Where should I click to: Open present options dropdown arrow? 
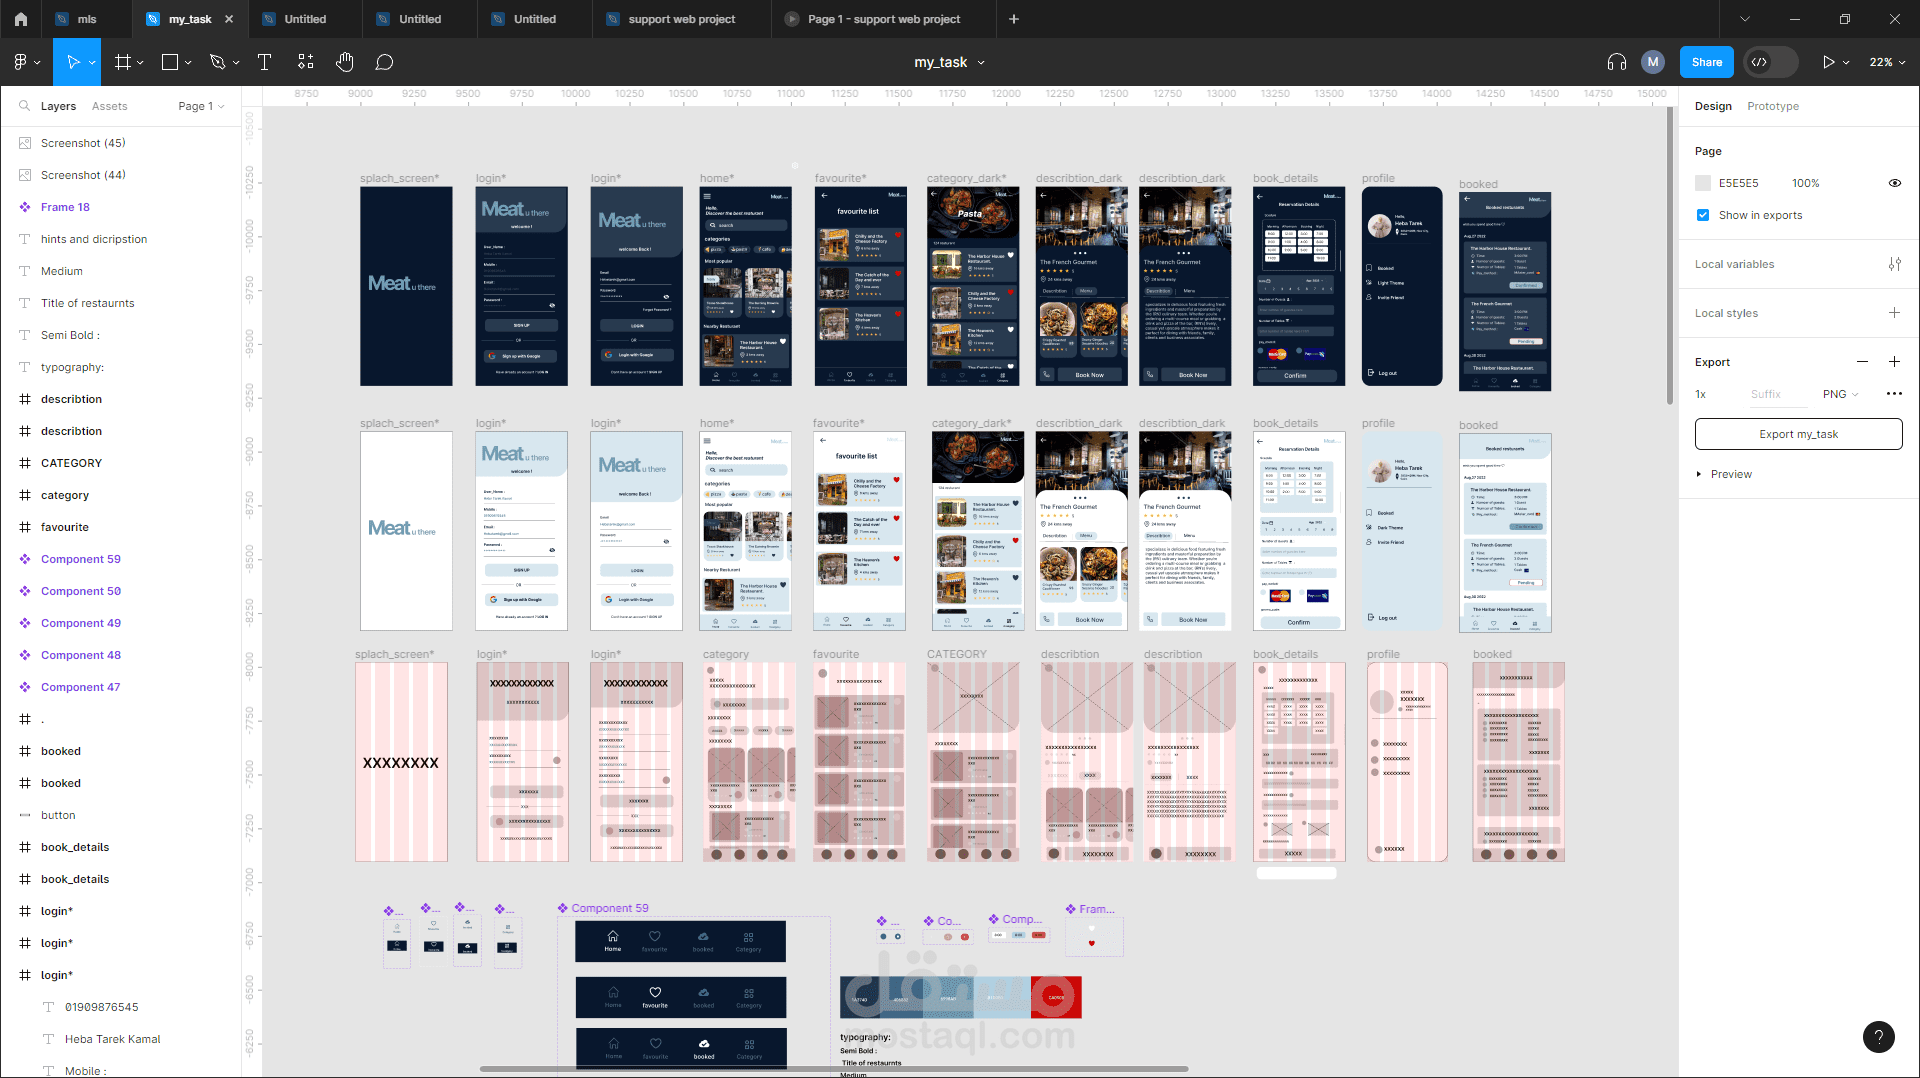tap(1846, 62)
